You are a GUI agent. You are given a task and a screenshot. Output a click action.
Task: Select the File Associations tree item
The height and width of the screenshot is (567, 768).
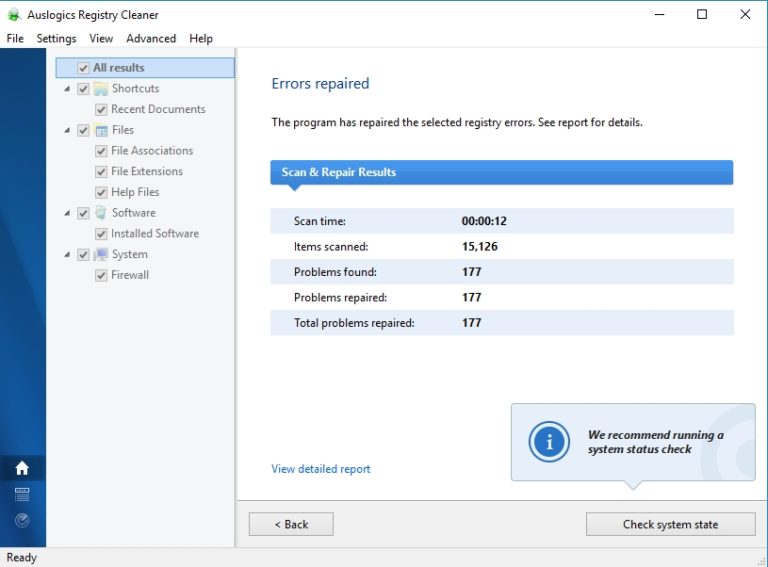152,150
